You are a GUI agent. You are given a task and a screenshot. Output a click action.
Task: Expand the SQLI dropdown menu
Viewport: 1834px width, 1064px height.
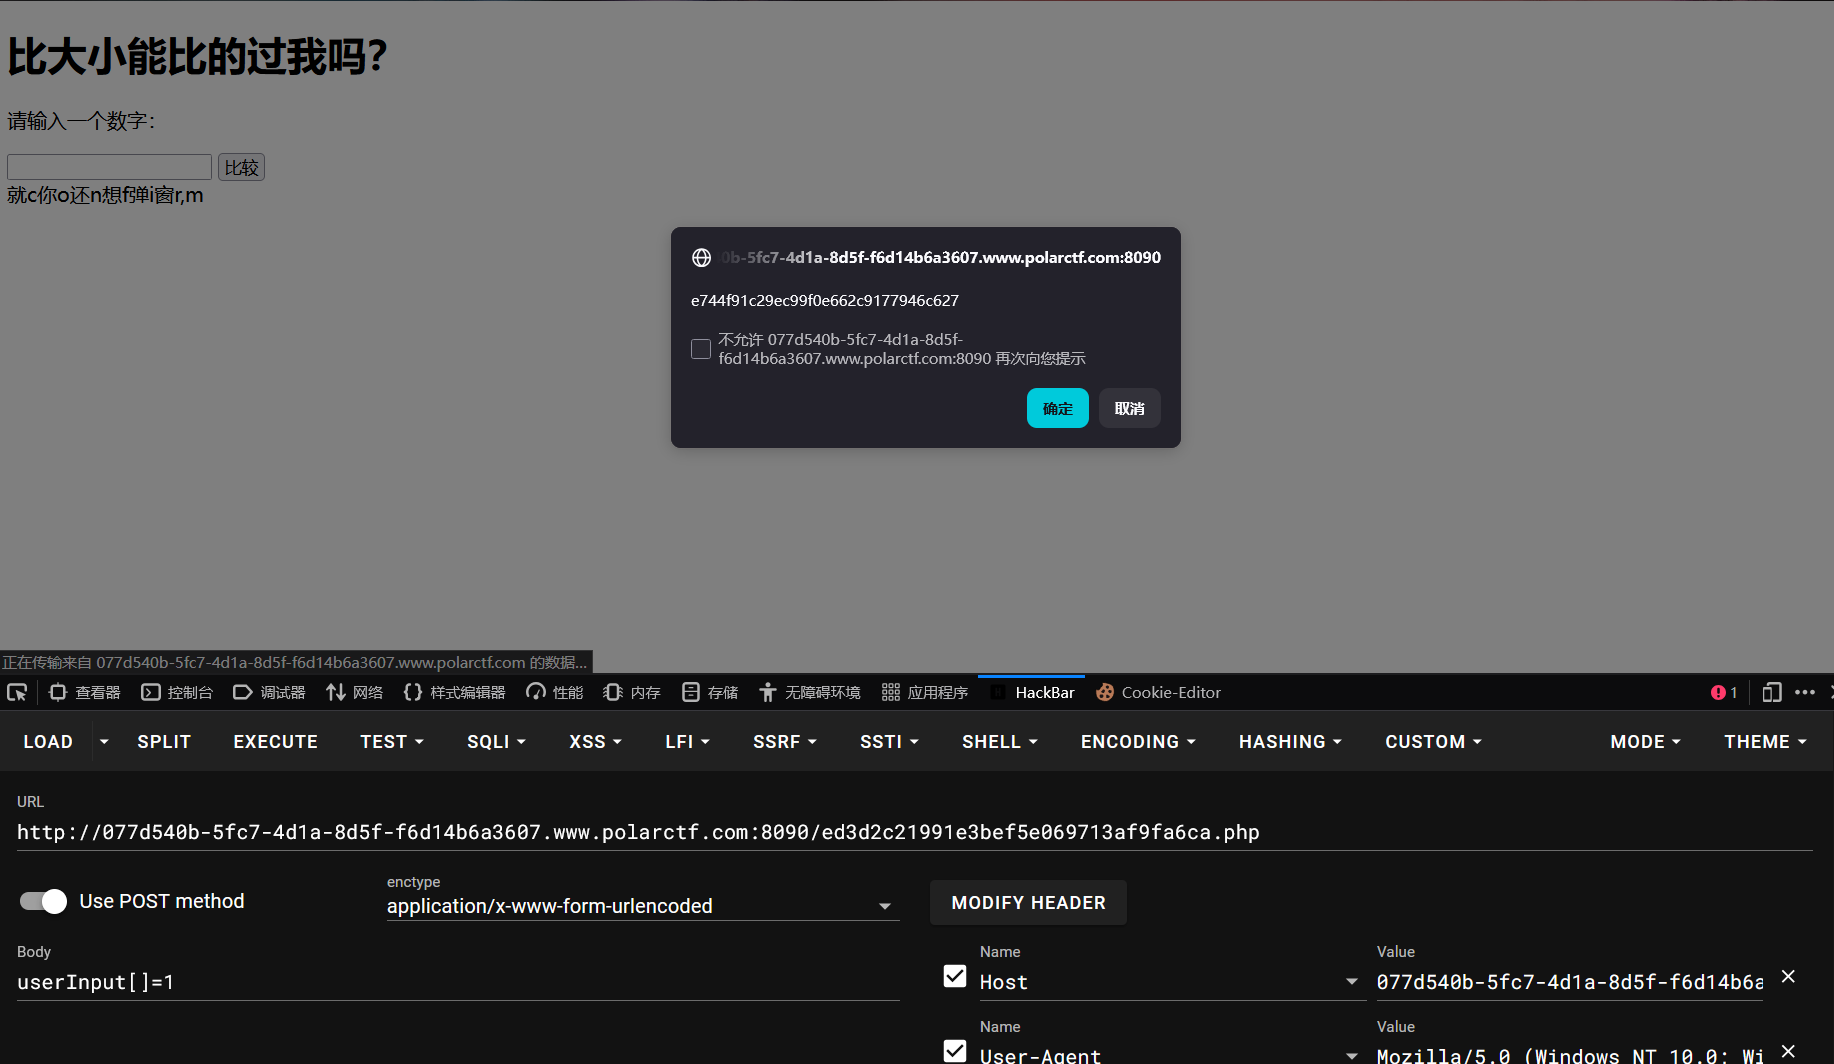(496, 741)
